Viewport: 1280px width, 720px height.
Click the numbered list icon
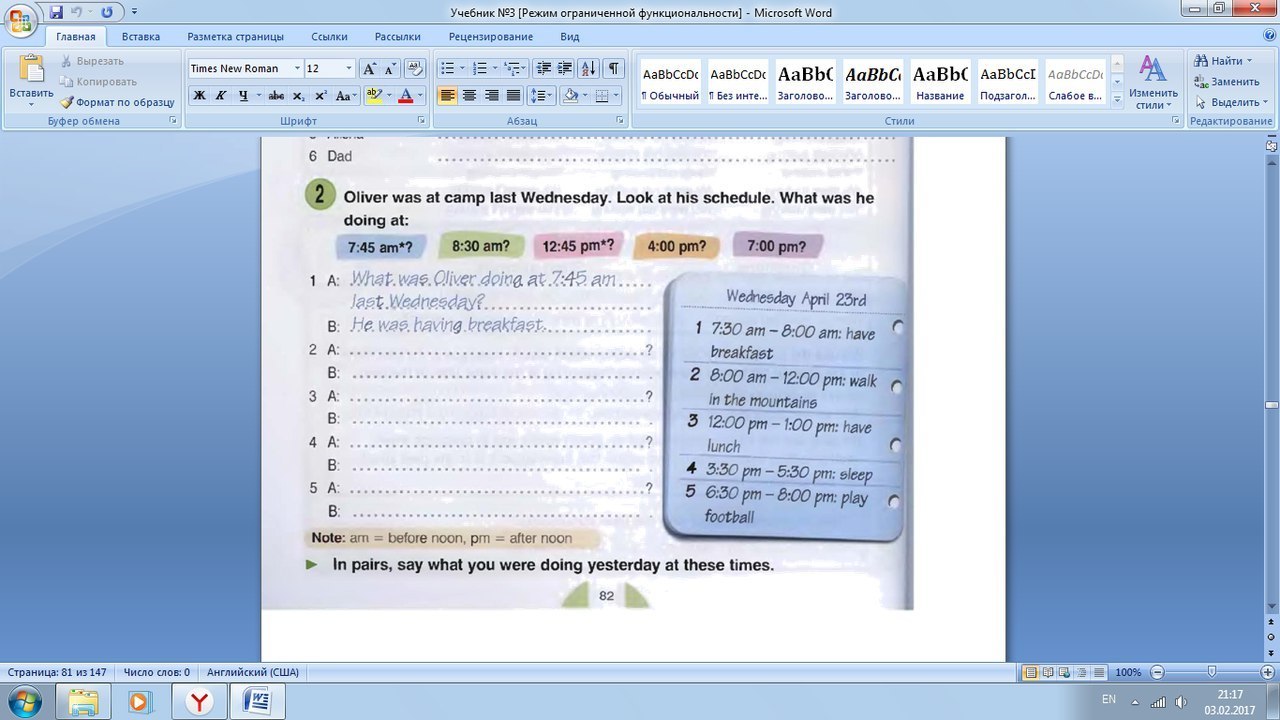click(x=478, y=68)
